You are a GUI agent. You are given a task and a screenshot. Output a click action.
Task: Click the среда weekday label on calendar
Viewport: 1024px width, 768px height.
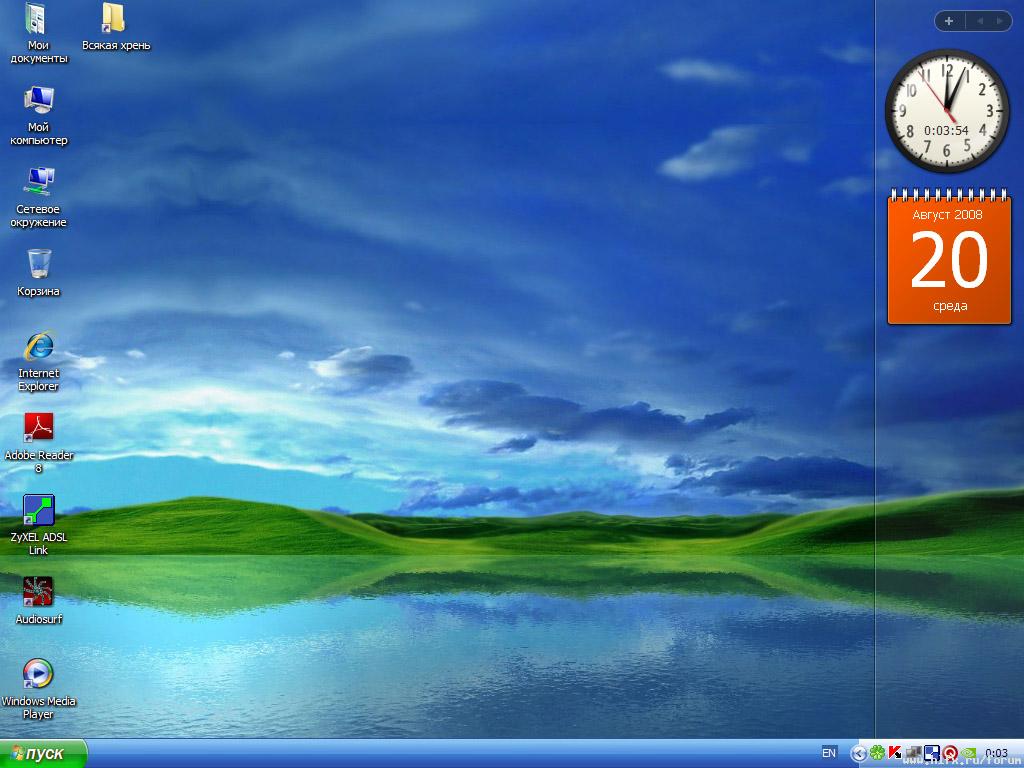(x=950, y=306)
